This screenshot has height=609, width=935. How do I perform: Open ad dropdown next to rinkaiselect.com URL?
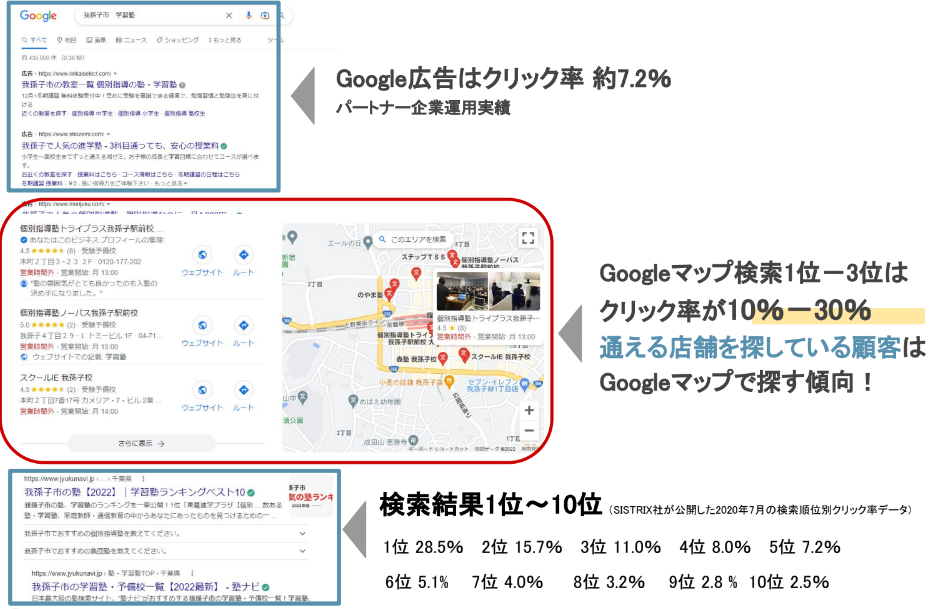115,74
